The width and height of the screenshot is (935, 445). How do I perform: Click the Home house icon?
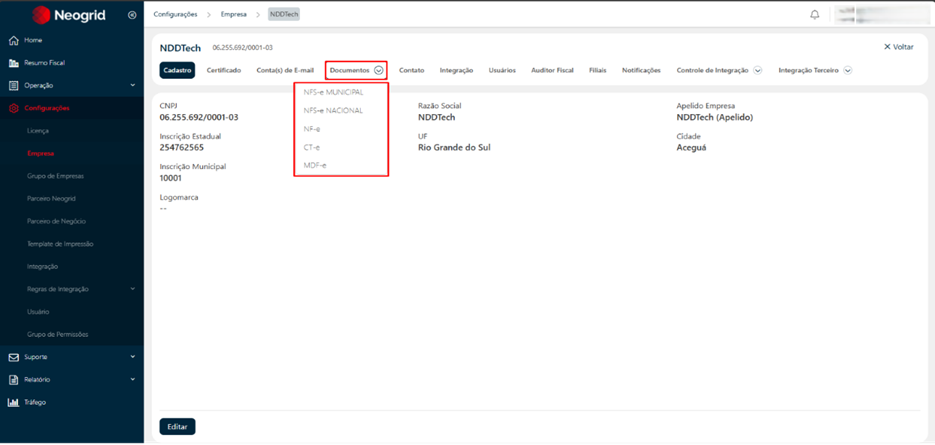[14, 40]
